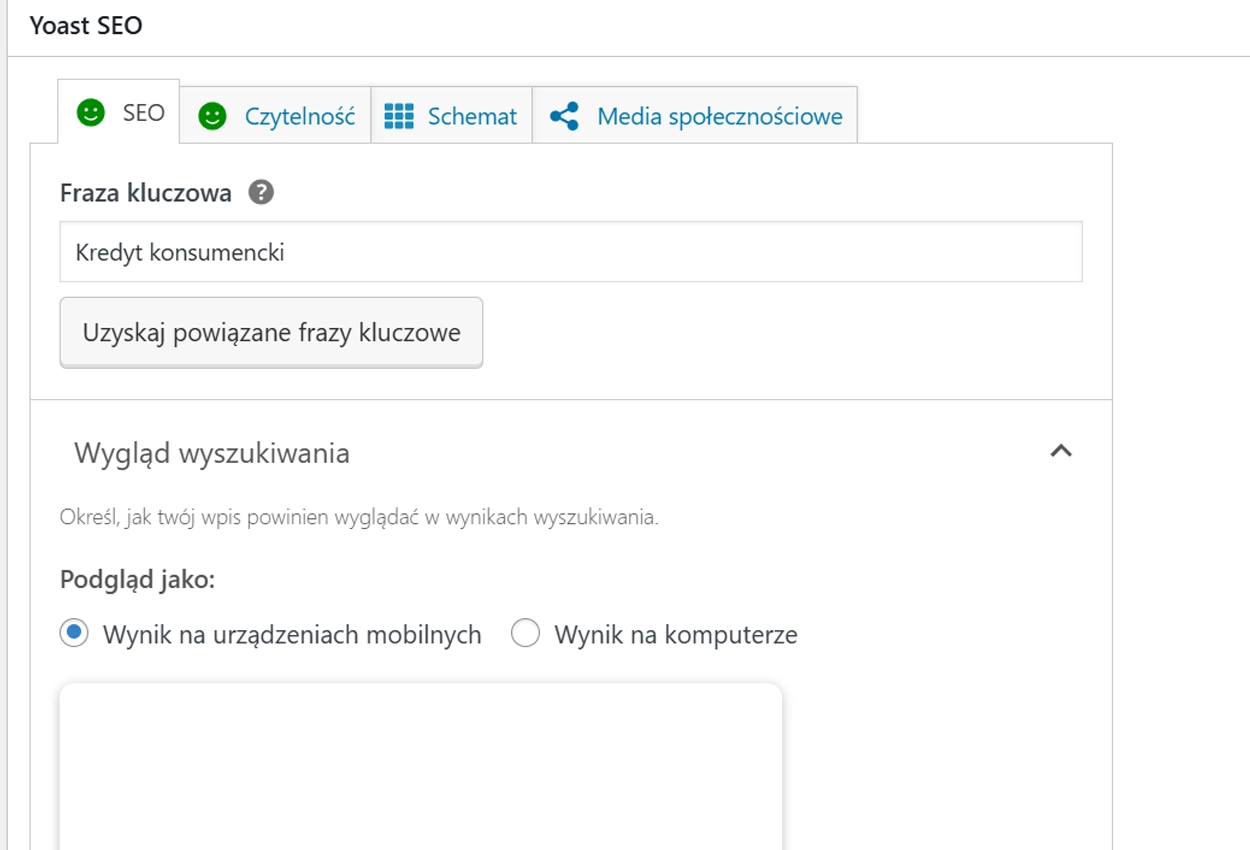Click the blue grid icon on the Schemat tab
1250x850 pixels.
[397, 115]
